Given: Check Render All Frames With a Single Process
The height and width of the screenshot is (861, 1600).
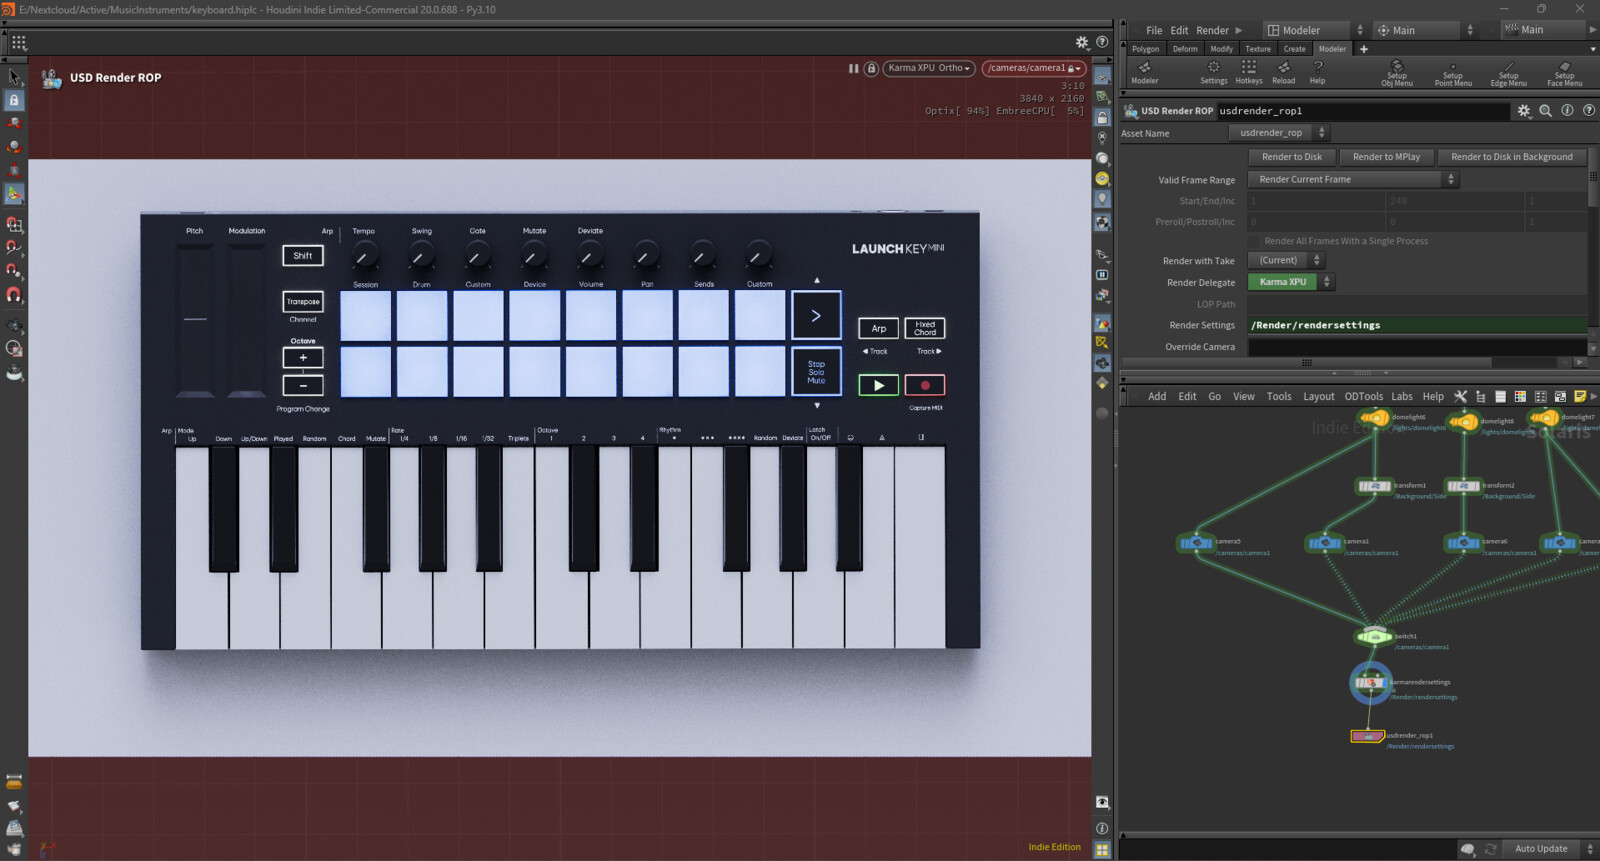Looking at the screenshot, I should pos(1254,241).
